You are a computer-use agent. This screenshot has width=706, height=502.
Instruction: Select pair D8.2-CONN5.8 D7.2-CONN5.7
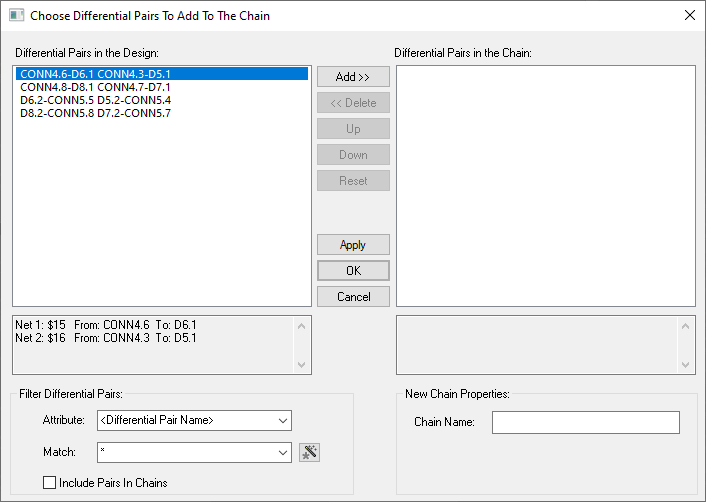click(95, 113)
